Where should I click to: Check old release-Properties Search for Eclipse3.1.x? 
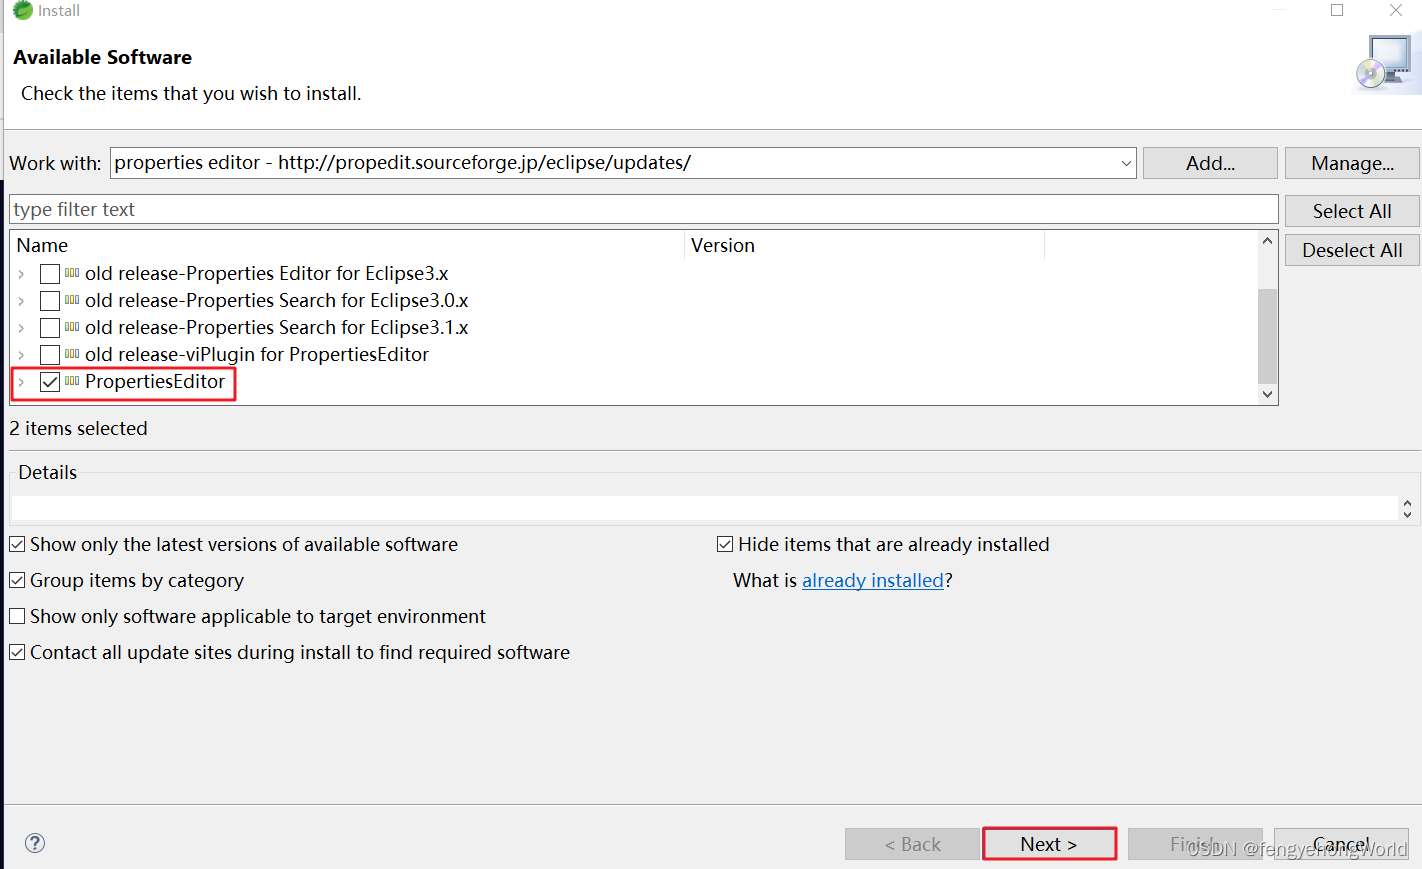[x=50, y=328]
